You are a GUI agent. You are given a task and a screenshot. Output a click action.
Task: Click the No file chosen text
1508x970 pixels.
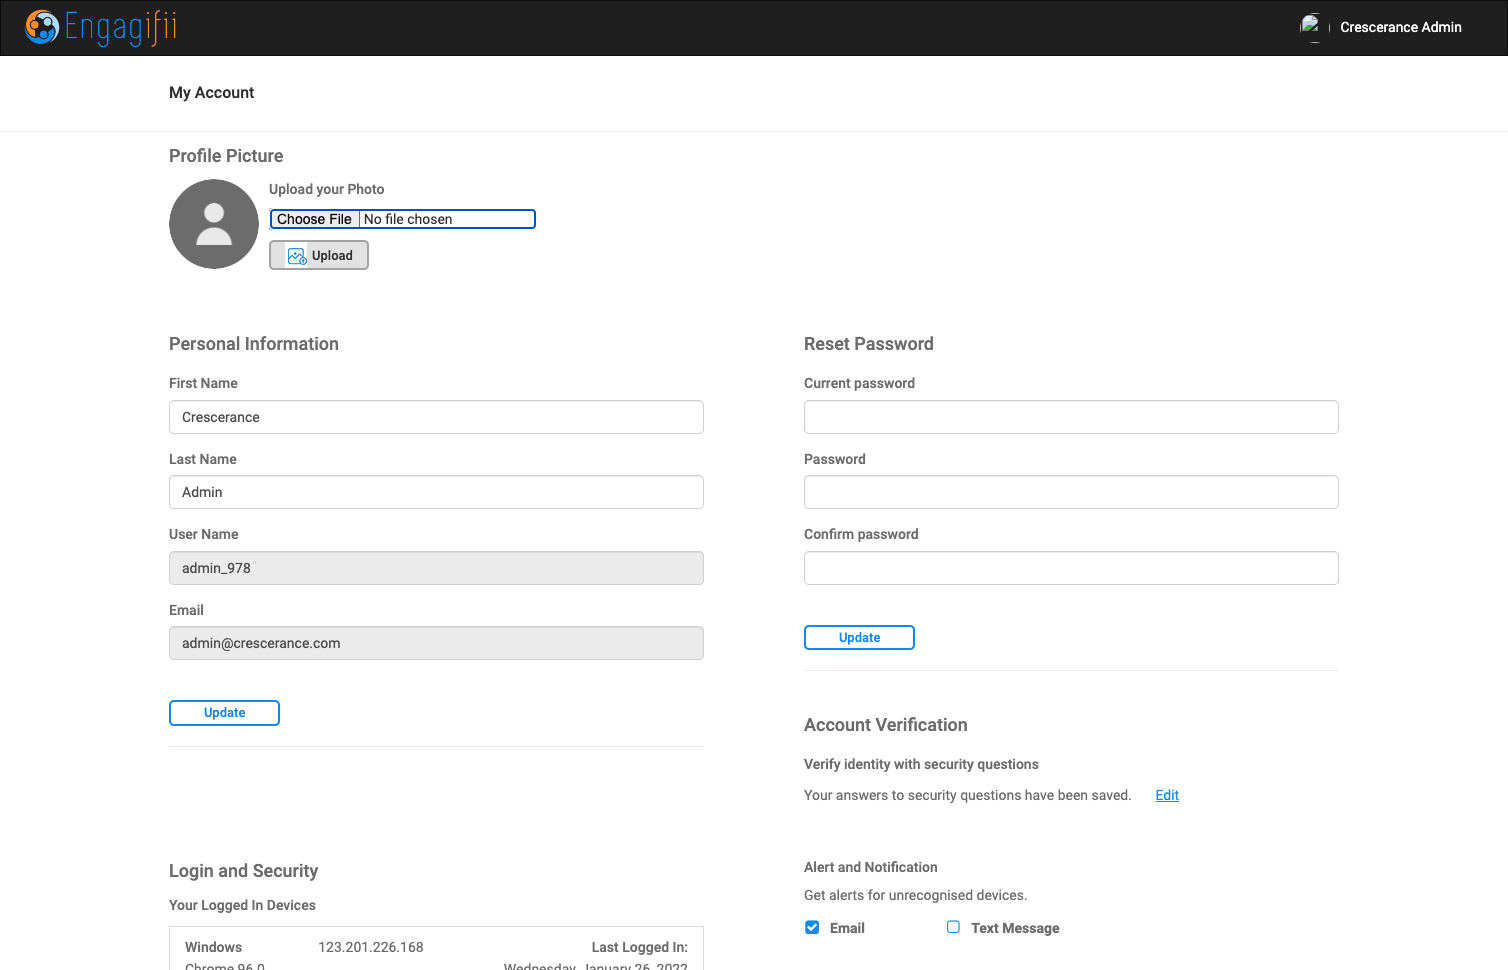(408, 219)
